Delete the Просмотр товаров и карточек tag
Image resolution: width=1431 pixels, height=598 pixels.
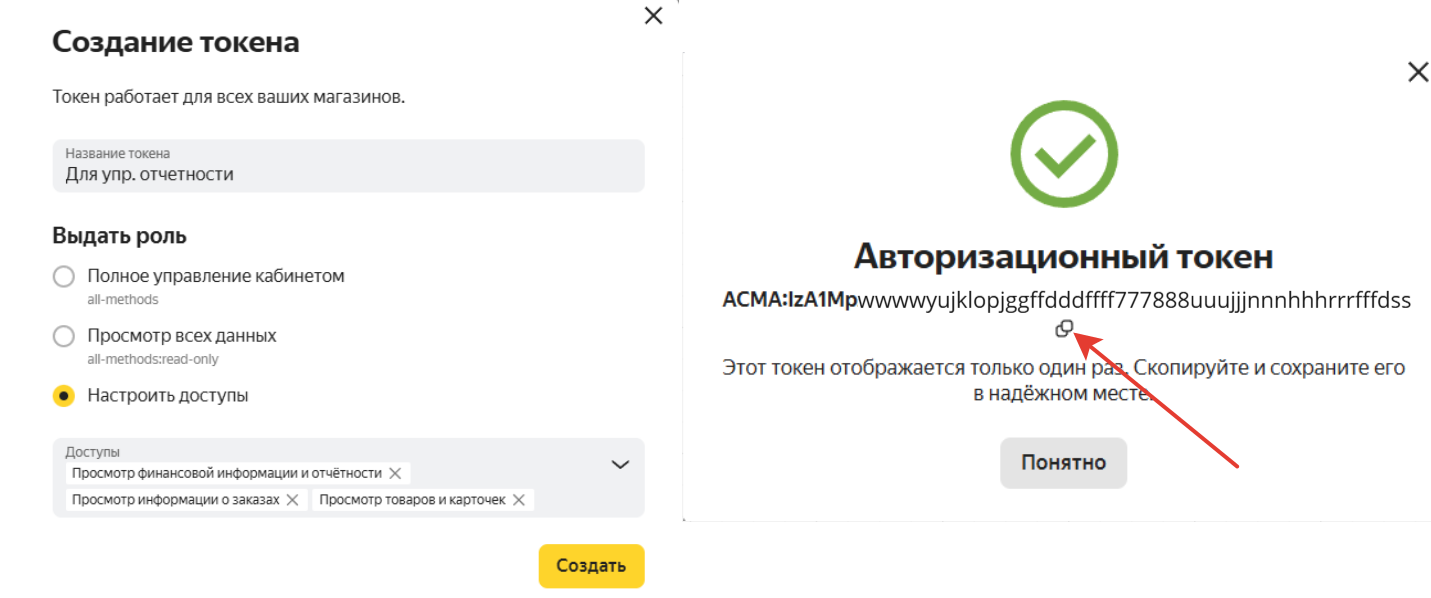coord(519,500)
